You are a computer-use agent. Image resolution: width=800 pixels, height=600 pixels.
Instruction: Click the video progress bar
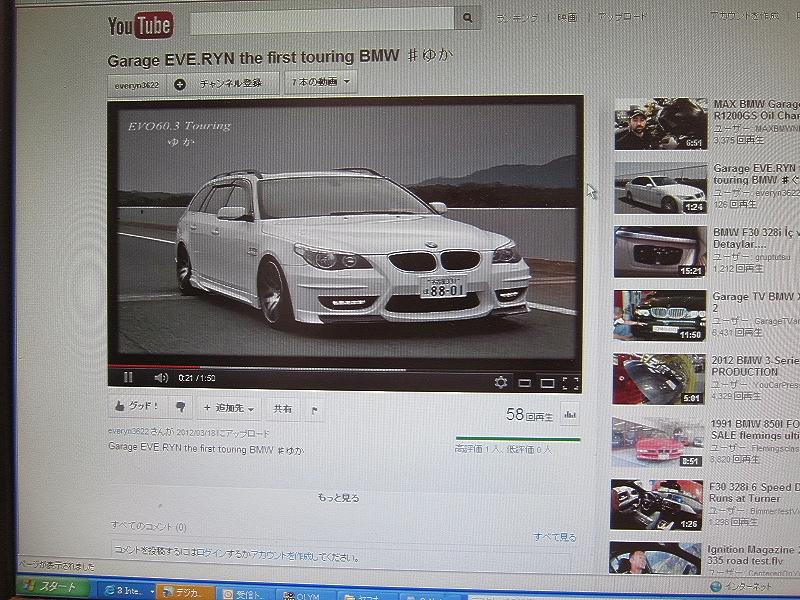coord(344,367)
